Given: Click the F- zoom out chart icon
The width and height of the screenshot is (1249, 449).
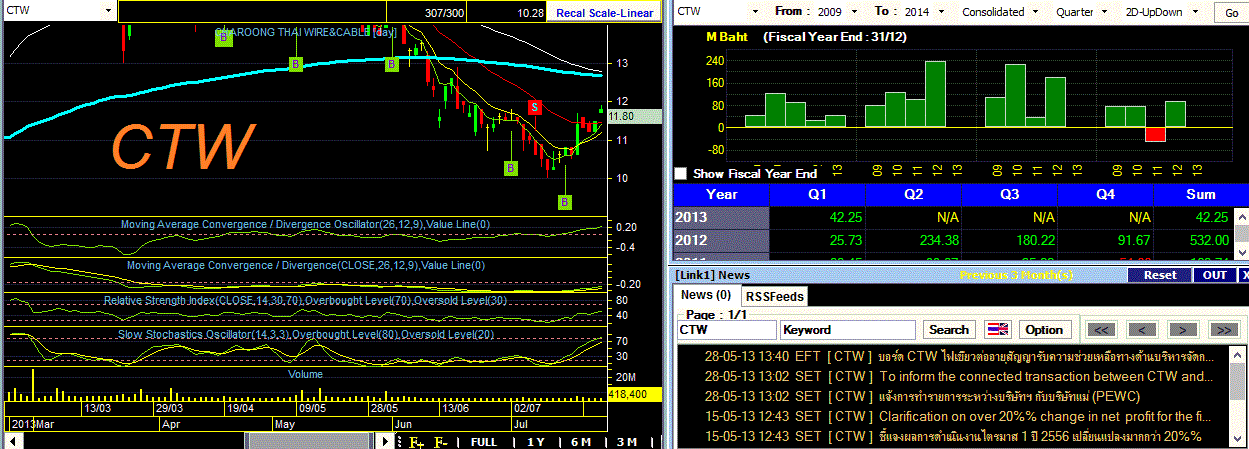Looking at the screenshot, I should point(440,441).
